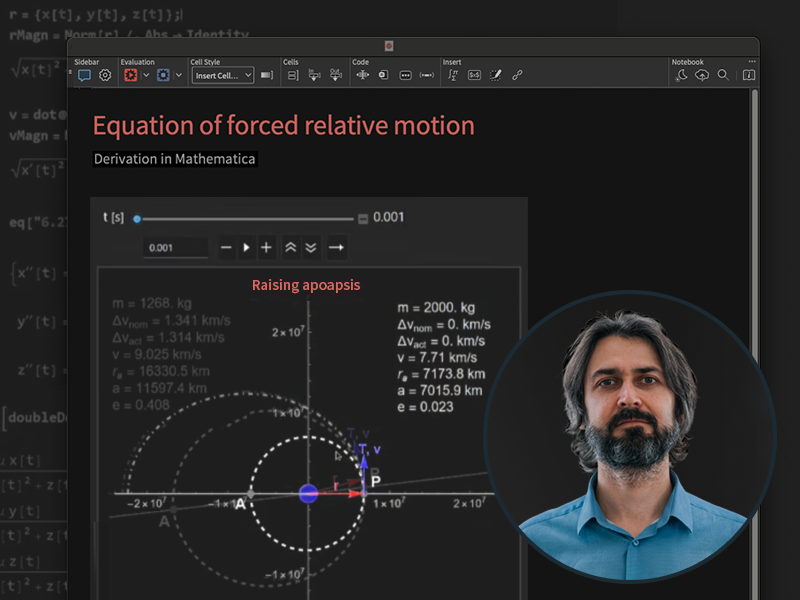Play the t [s] animation
Image resolution: width=800 pixels, height=600 pixels.
pyautogui.click(x=246, y=248)
